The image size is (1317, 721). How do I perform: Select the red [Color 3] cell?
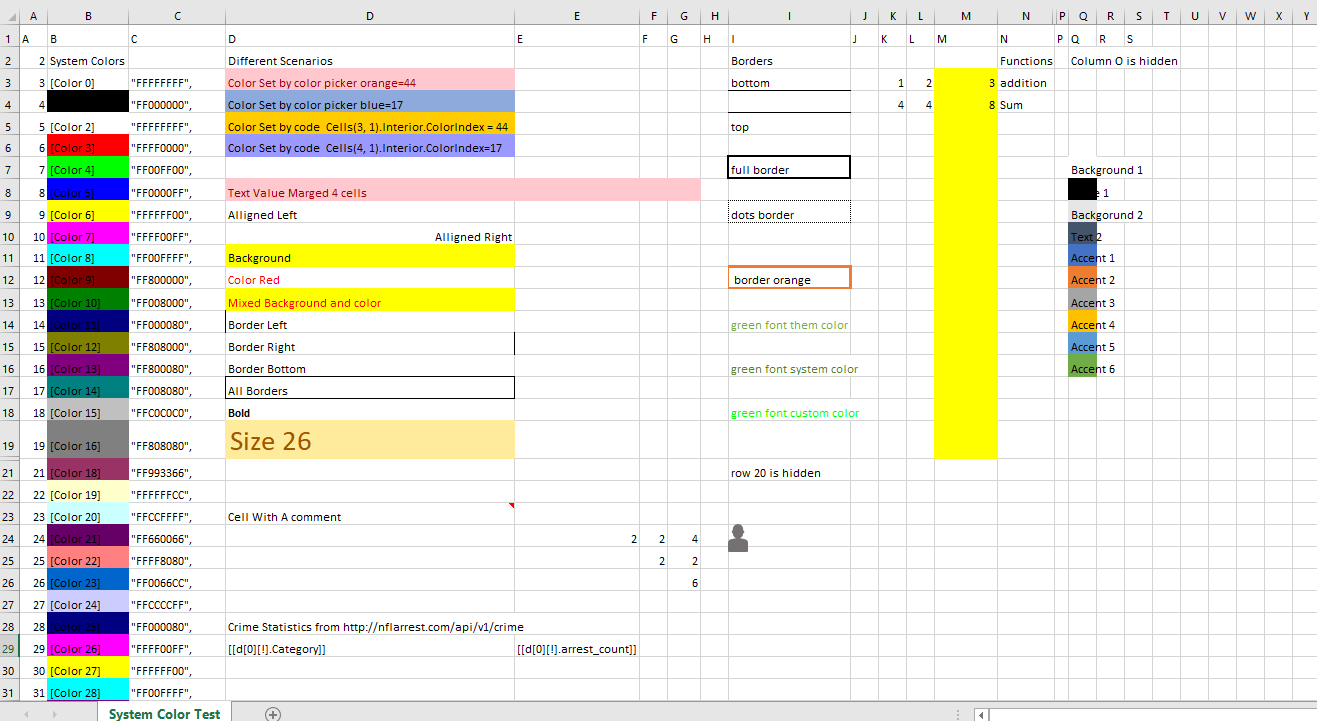pyautogui.click(x=88, y=148)
